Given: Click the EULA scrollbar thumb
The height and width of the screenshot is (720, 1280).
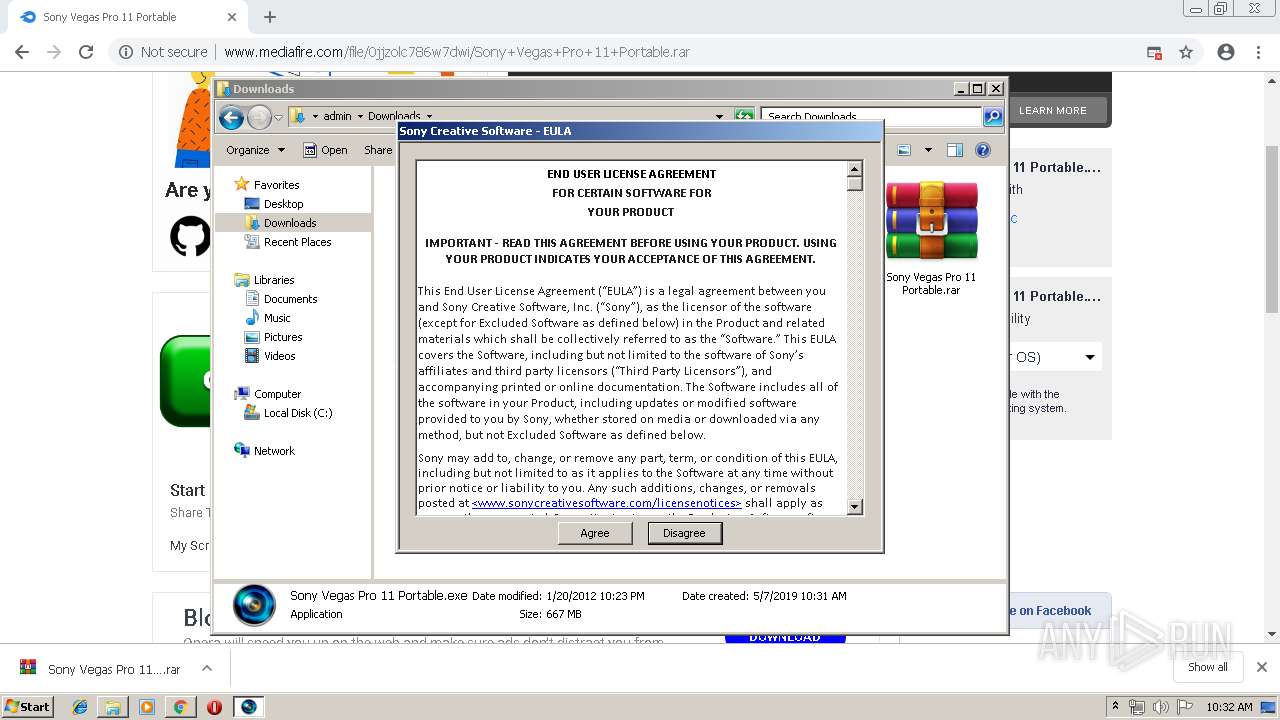Looking at the screenshot, I should pos(855,184).
